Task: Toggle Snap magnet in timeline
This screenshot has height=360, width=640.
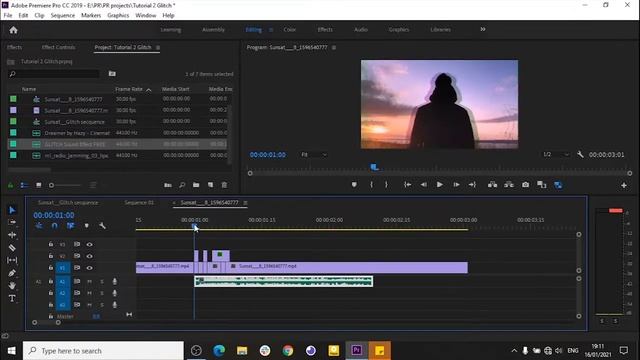Action: tap(55, 226)
